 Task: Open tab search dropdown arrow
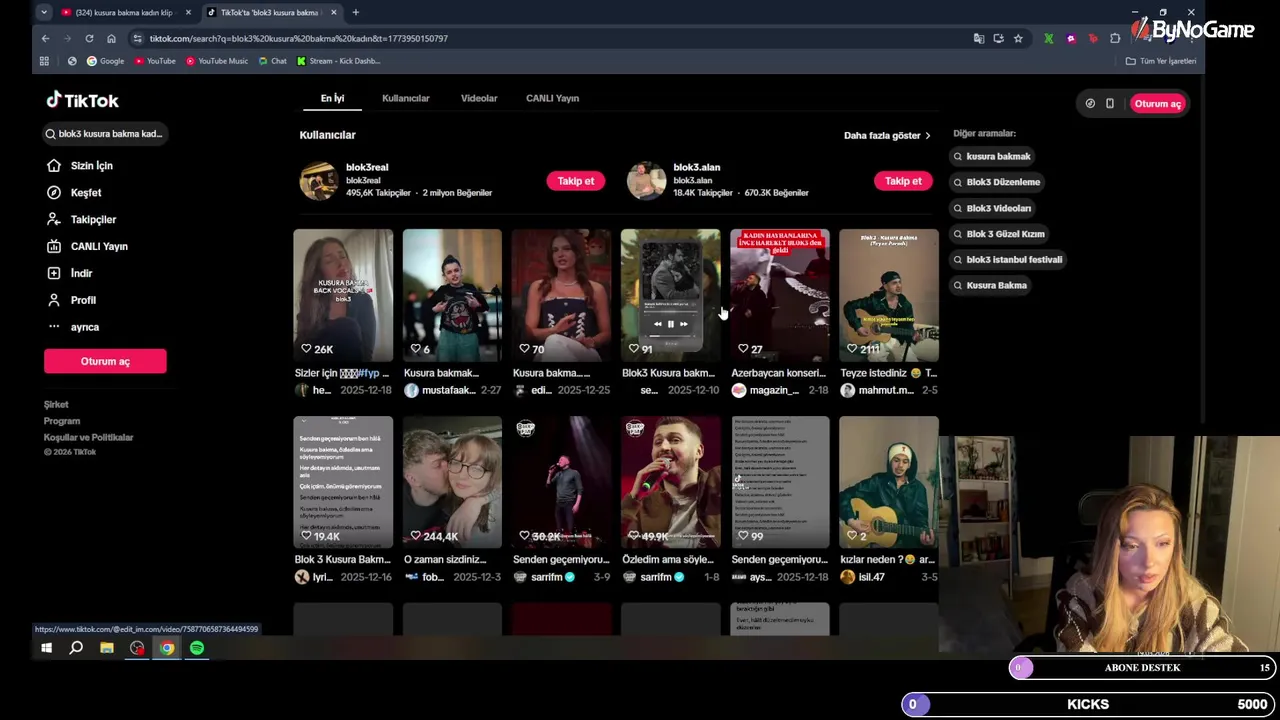point(43,12)
